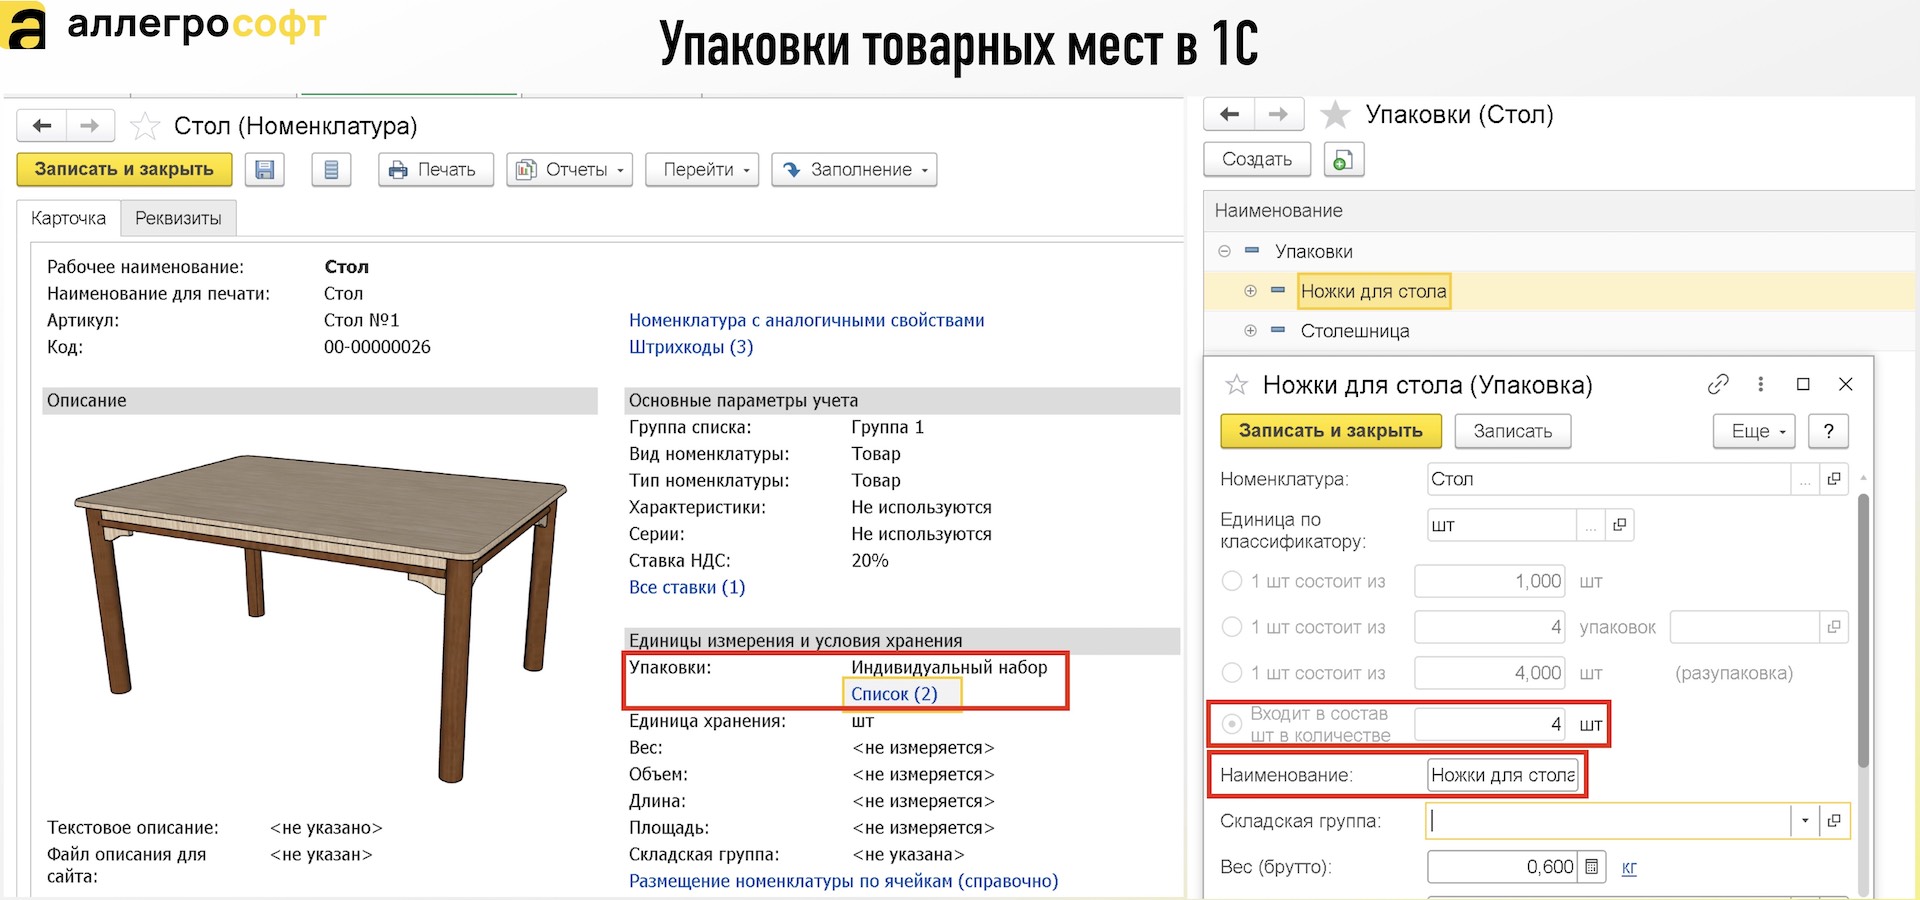Open the Штрихкоды (3) link

tap(691, 347)
